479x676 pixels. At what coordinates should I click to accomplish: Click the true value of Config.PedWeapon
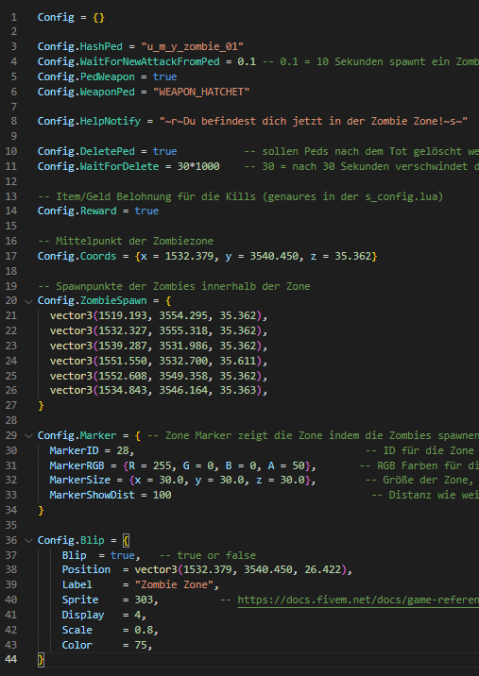(x=165, y=77)
